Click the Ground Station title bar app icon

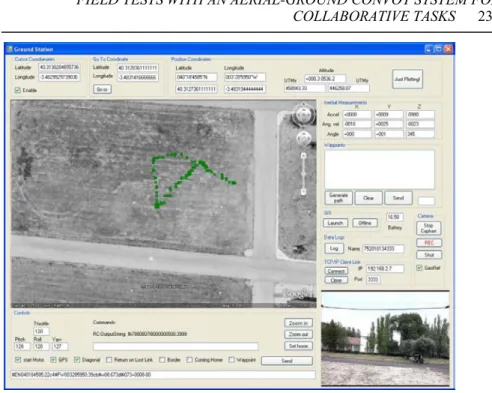pos(10,49)
